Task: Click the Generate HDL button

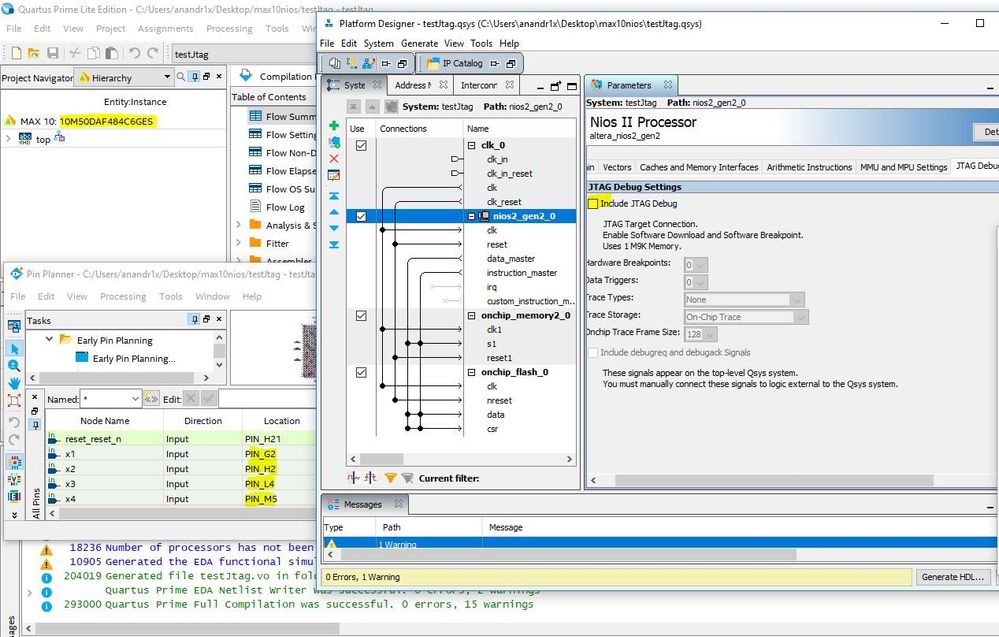Action: point(953,577)
